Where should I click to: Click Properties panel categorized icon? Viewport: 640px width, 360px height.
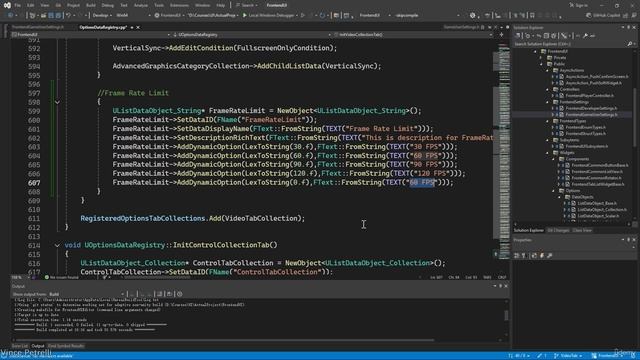tap(517, 256)
